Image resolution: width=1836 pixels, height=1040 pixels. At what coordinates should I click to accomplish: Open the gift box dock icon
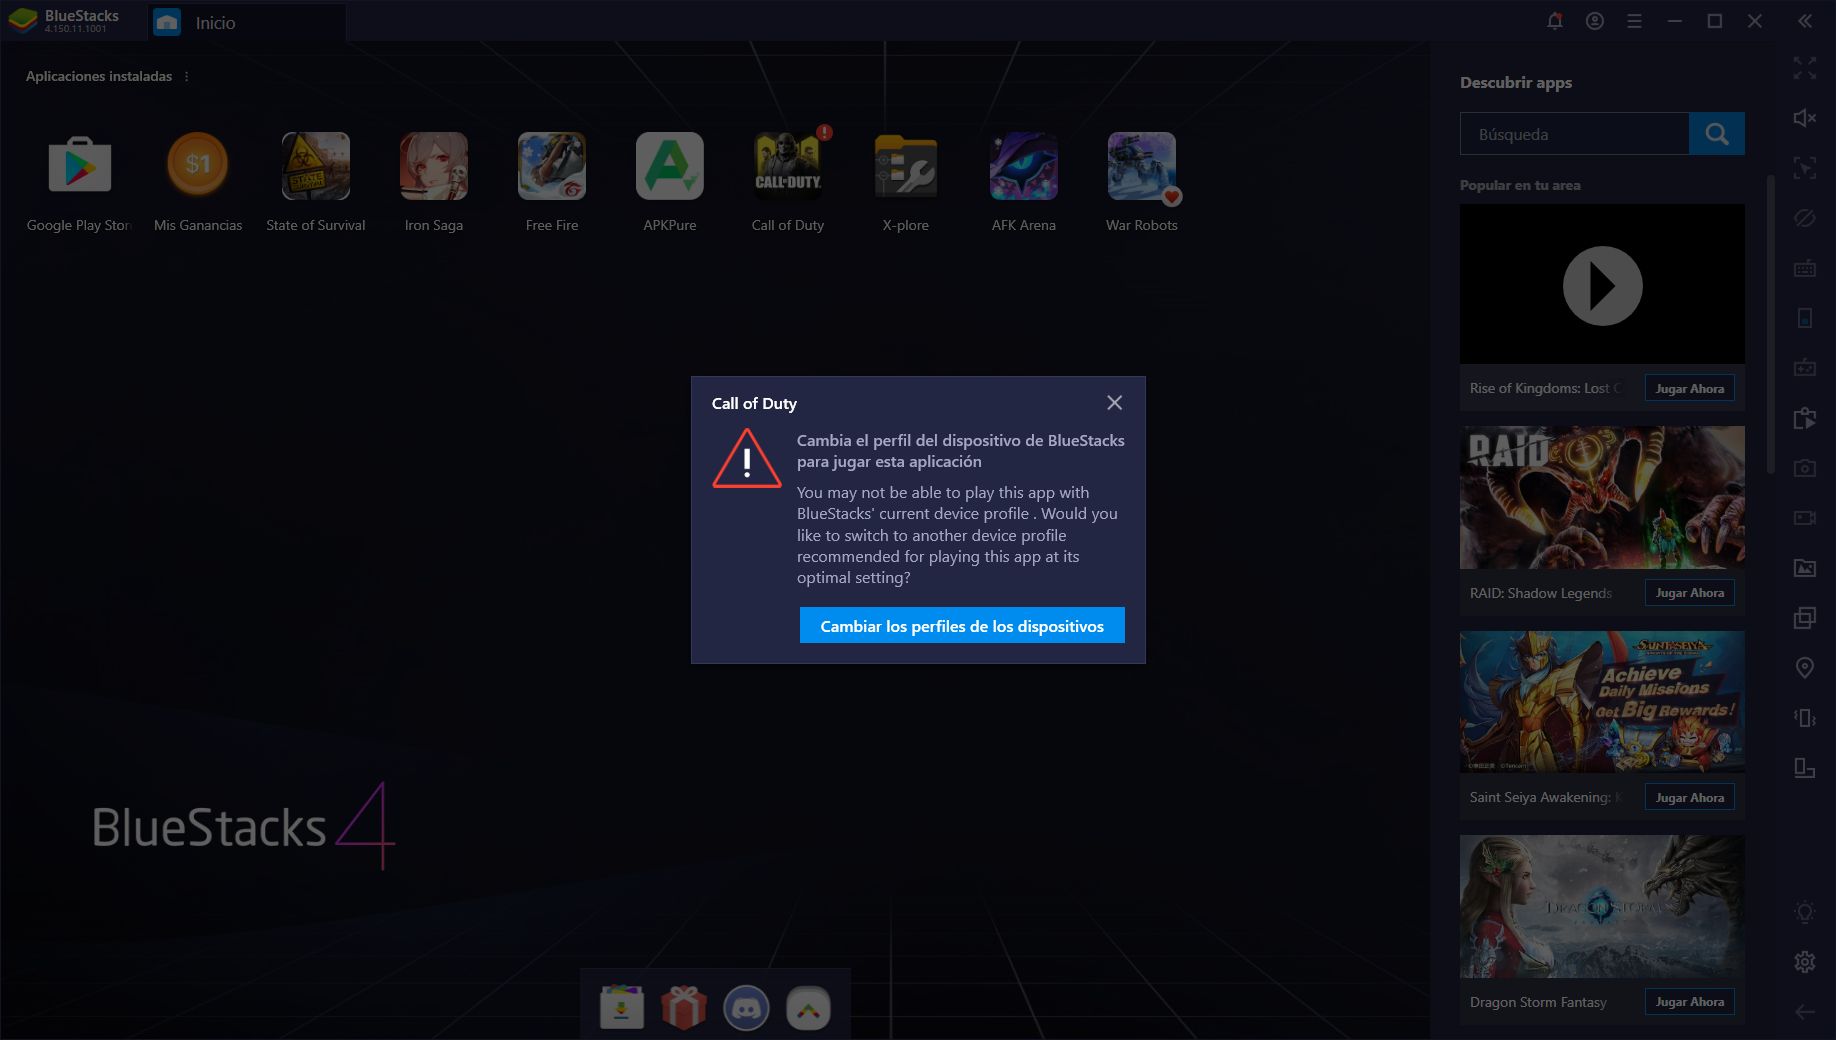click(684, 1007)
